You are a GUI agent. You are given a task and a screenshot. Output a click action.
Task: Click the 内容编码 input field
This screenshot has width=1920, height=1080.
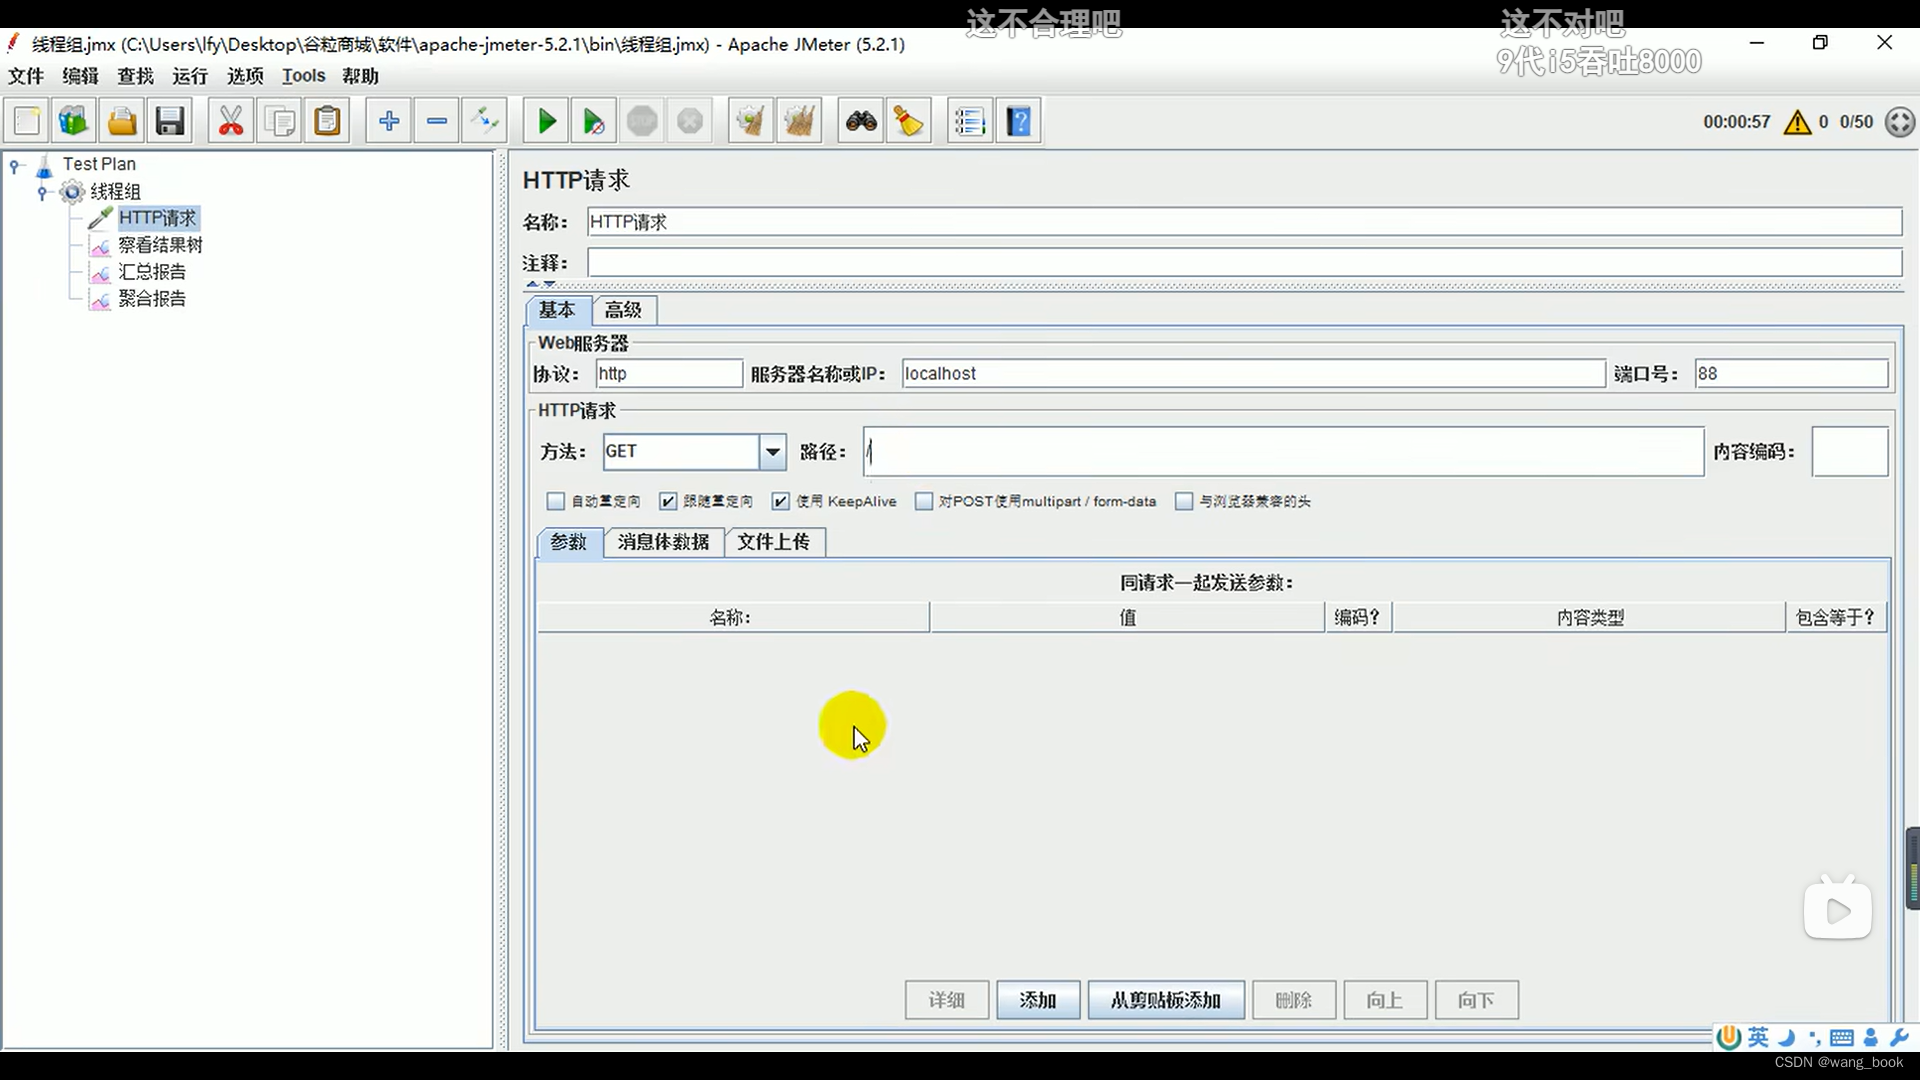point(1850,452)
